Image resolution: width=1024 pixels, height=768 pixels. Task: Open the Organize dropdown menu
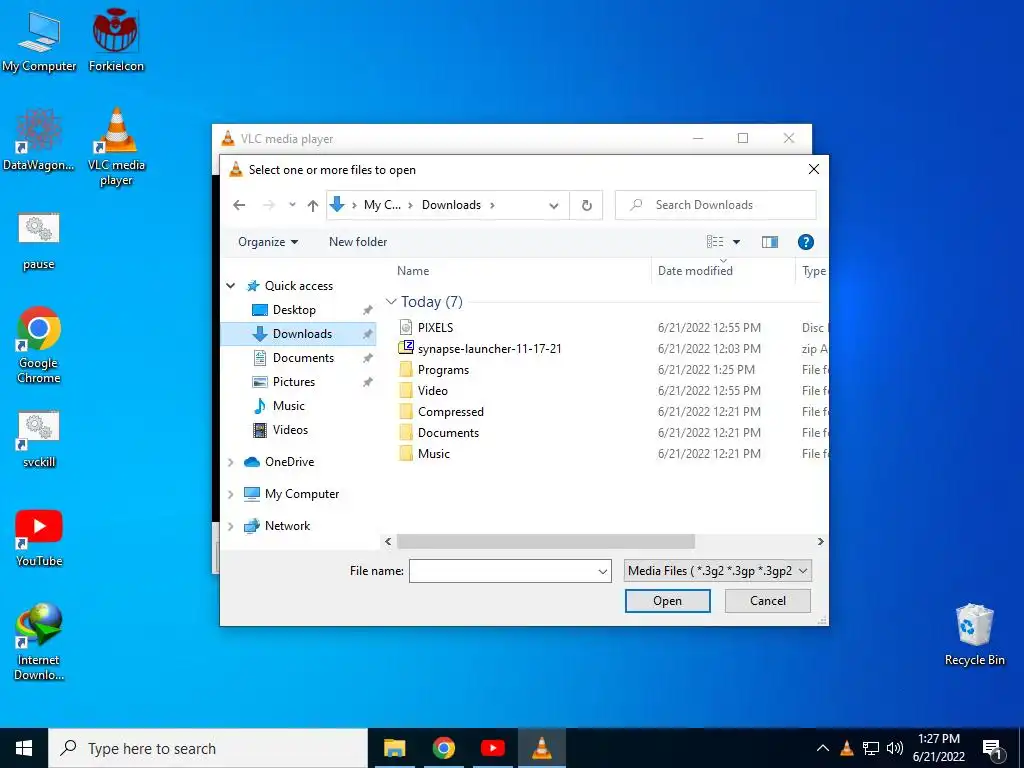pos(268,242)
